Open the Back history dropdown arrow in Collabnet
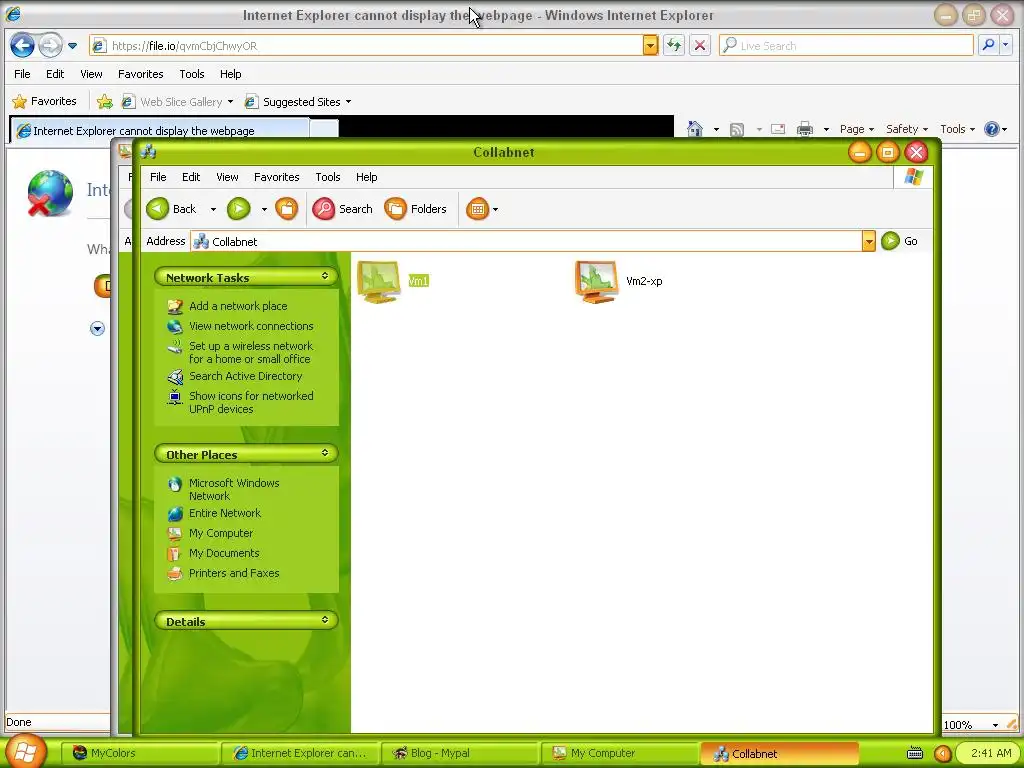The height and width of the screenshot is (768, 1024). point(213,210)
